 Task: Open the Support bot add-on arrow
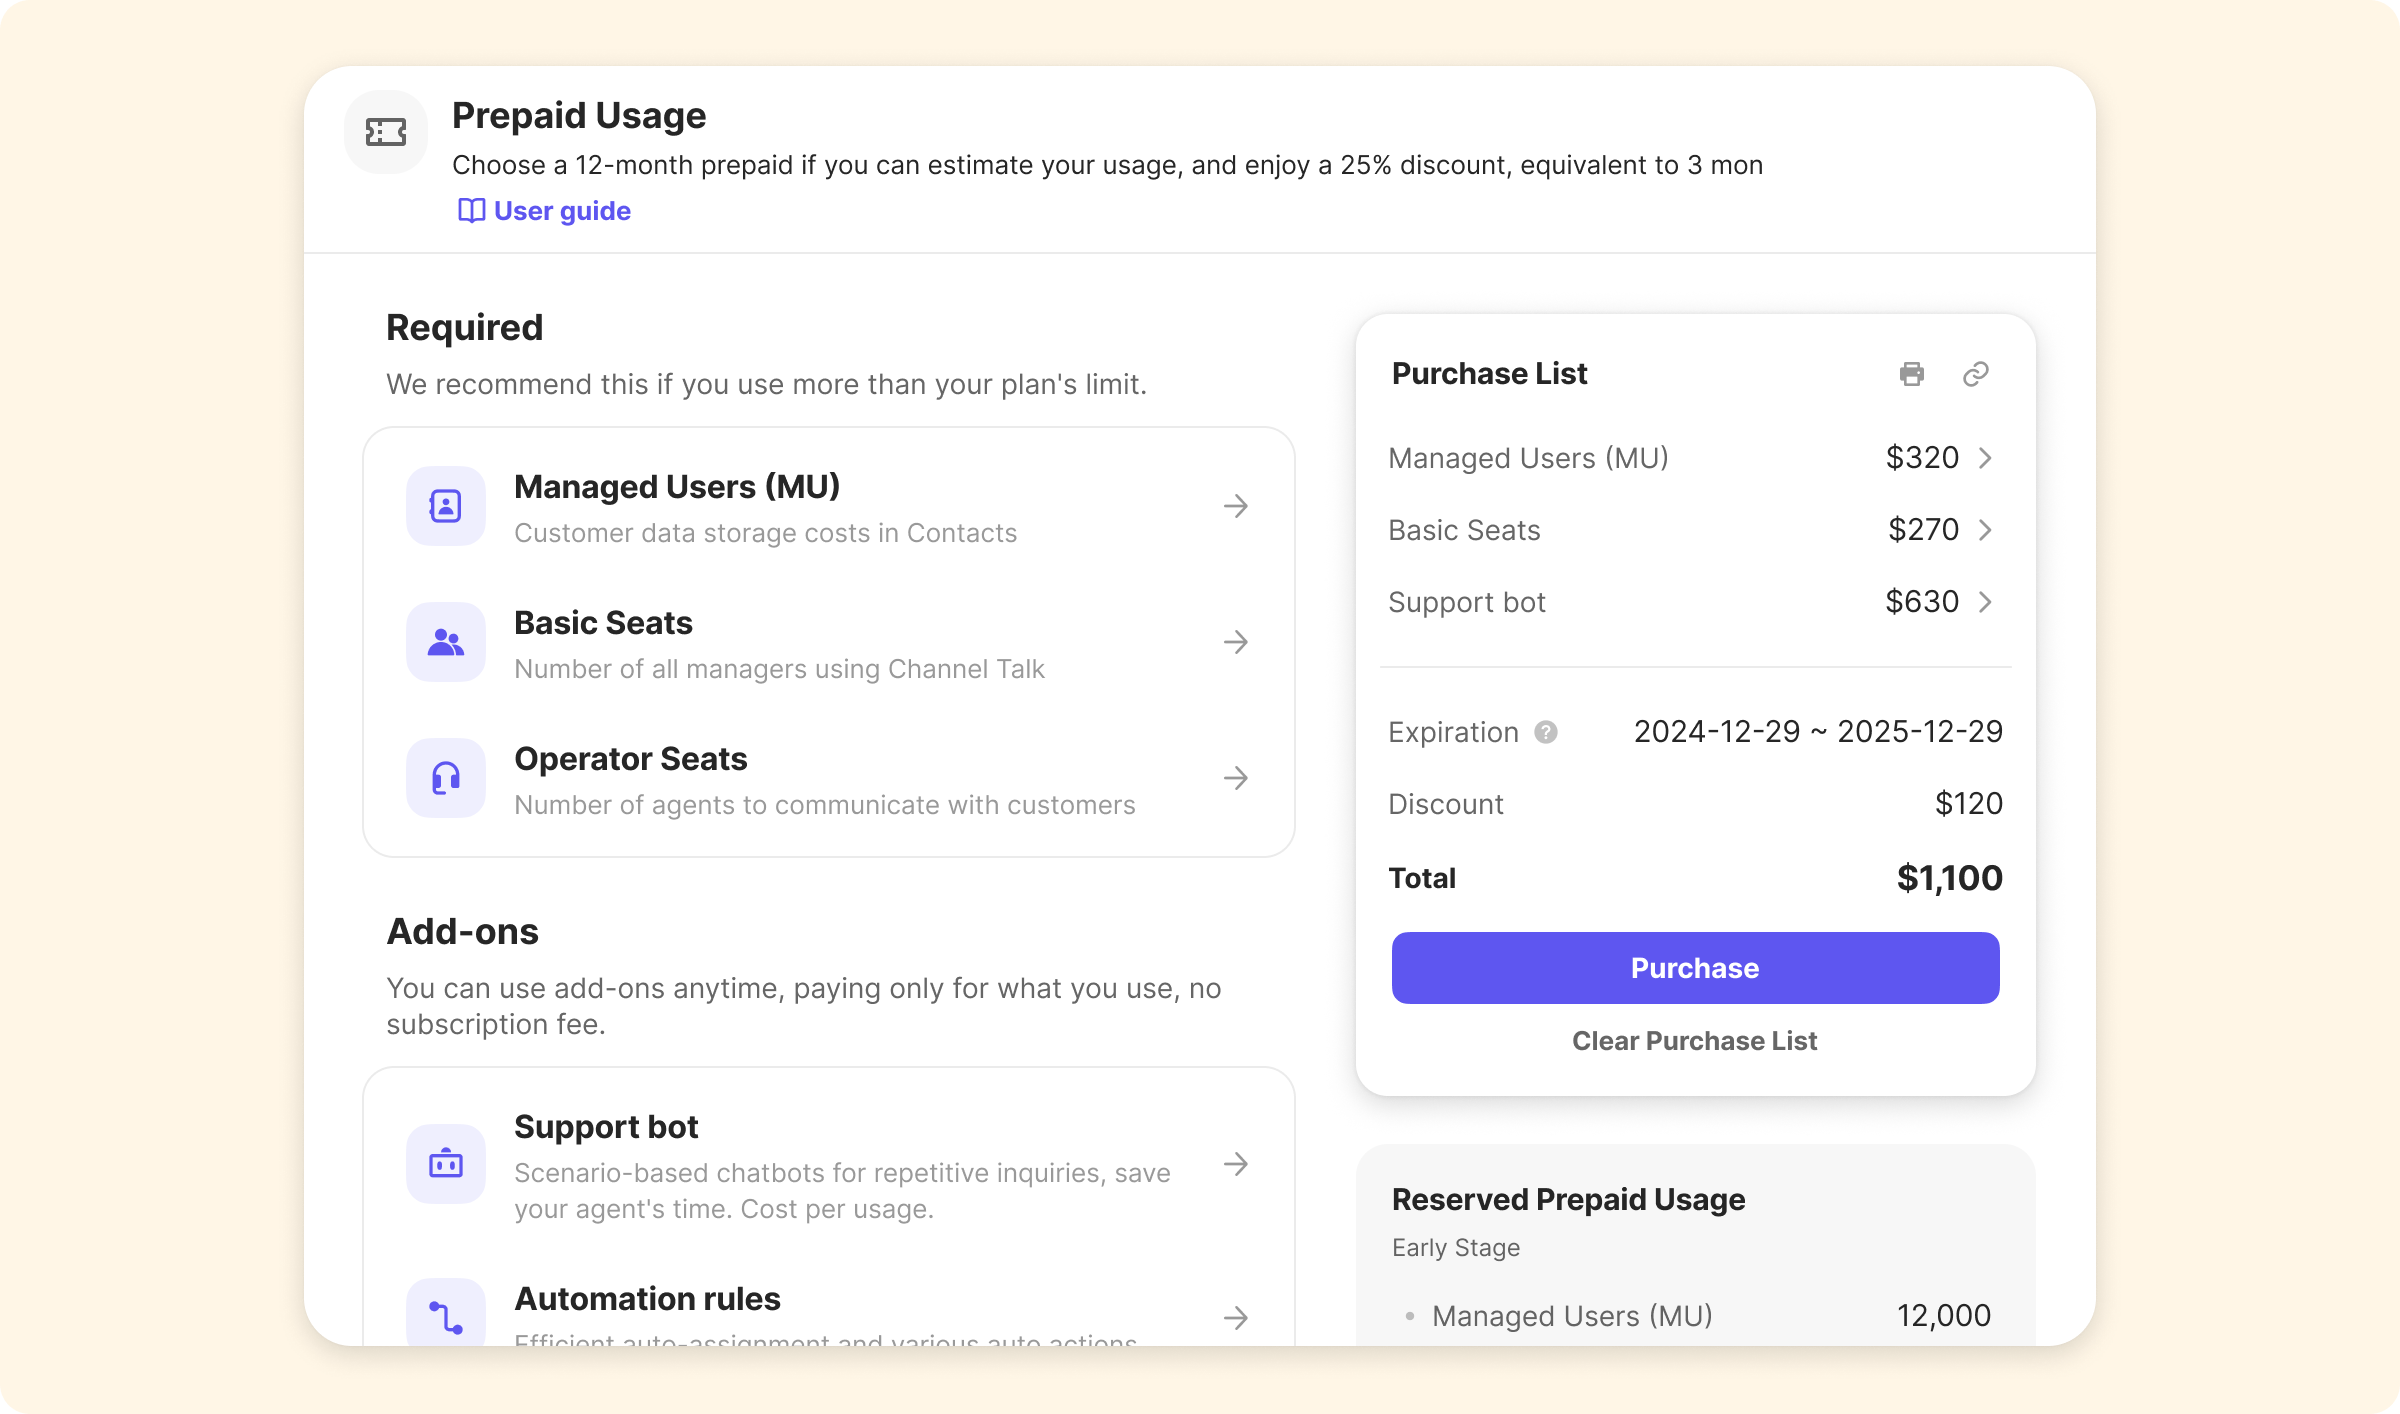(1236, 1164)
